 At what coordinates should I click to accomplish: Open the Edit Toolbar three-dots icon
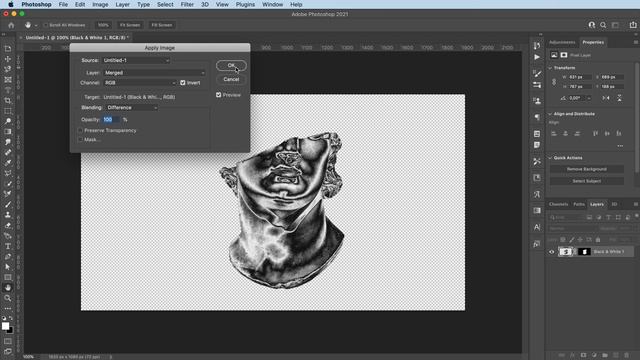8,309
